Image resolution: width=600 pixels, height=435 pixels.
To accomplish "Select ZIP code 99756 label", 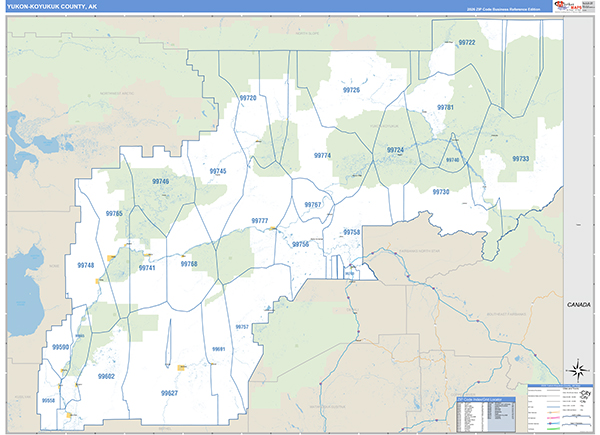I will coord(300,244).
